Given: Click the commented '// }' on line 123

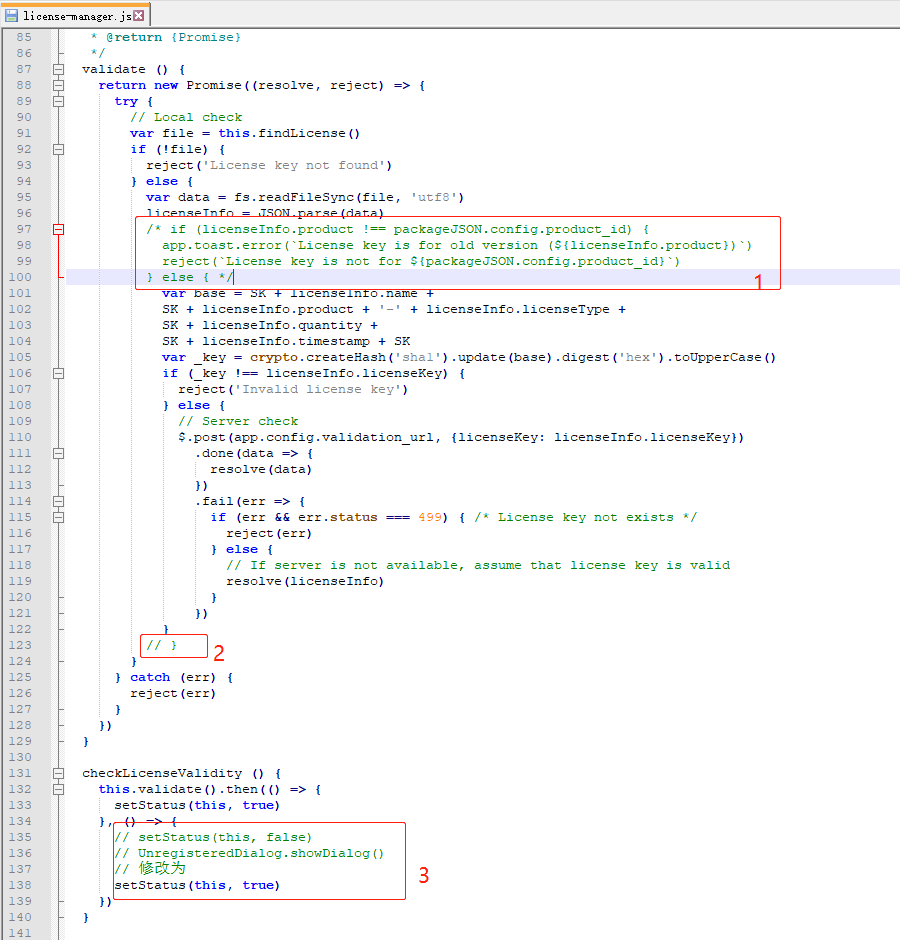Looking at the screenshot, I should (x=161, y=646).
